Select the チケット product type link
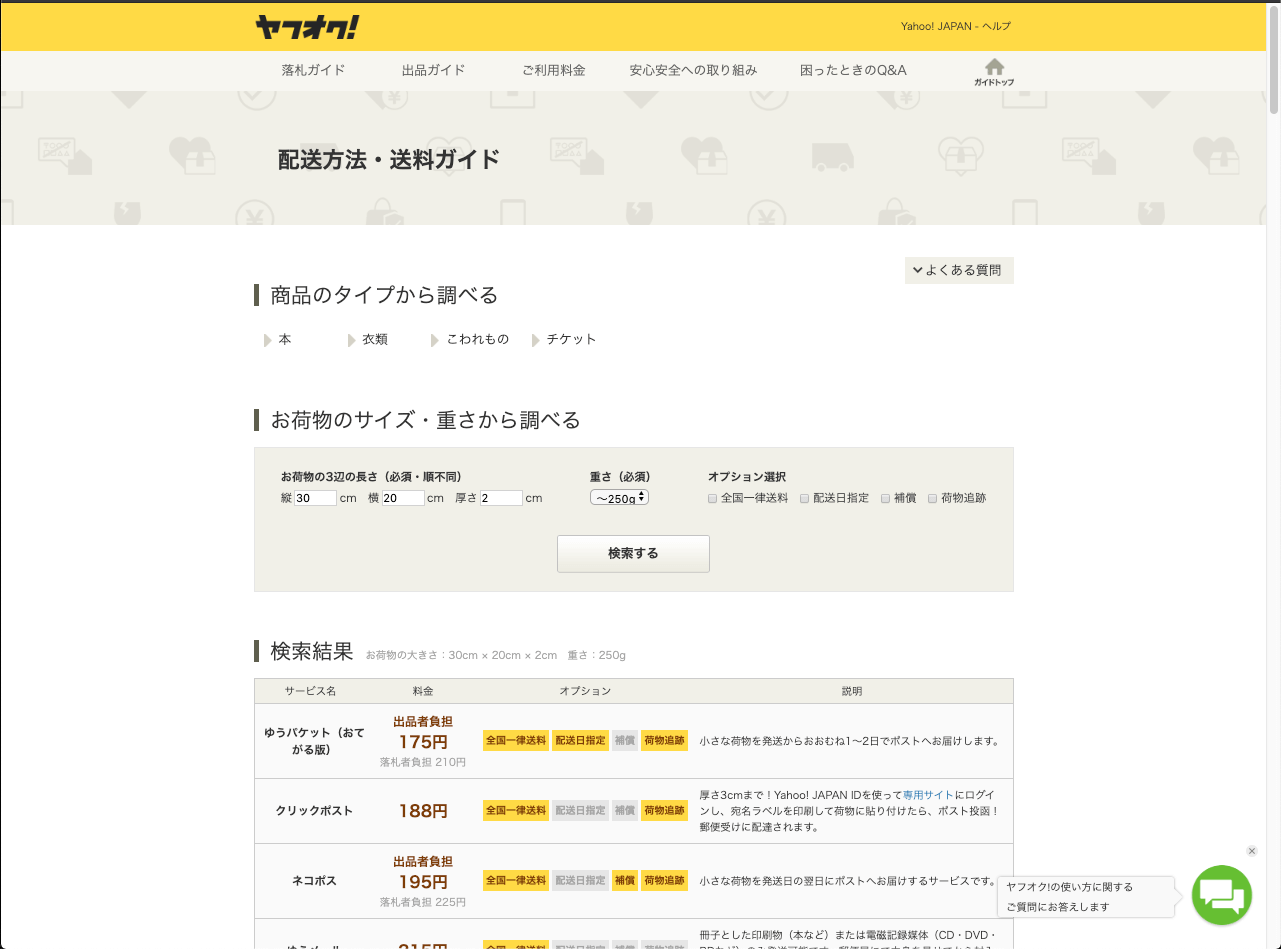The height and width of the screenshot is (949, 1281). pyautogui.click(x=572, y=340)
